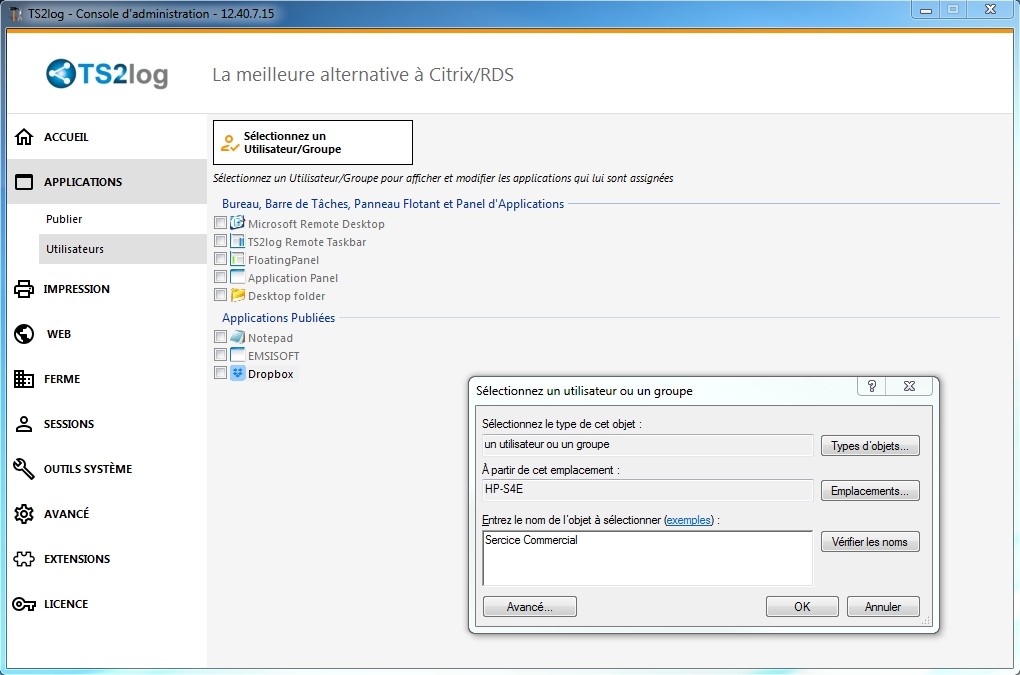Click the Avancé gear icon
Screen dimensions: 1020x675
click(x=24, y=514)
